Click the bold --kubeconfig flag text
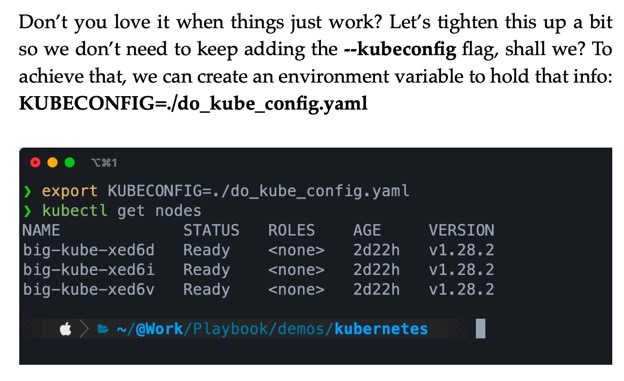 pyautogui.click(x=400, y=49)
